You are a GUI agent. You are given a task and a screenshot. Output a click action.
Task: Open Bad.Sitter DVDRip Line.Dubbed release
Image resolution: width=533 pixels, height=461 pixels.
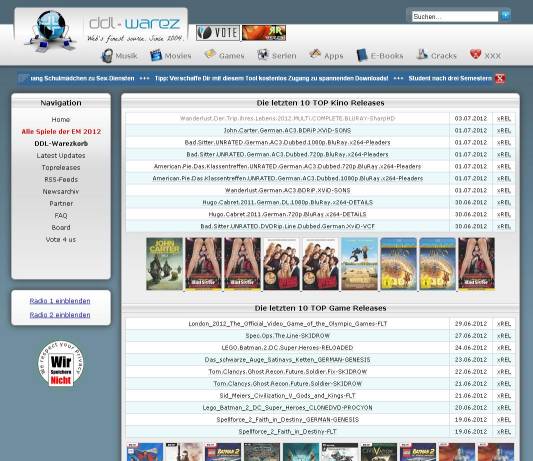[x=287, y=226]
